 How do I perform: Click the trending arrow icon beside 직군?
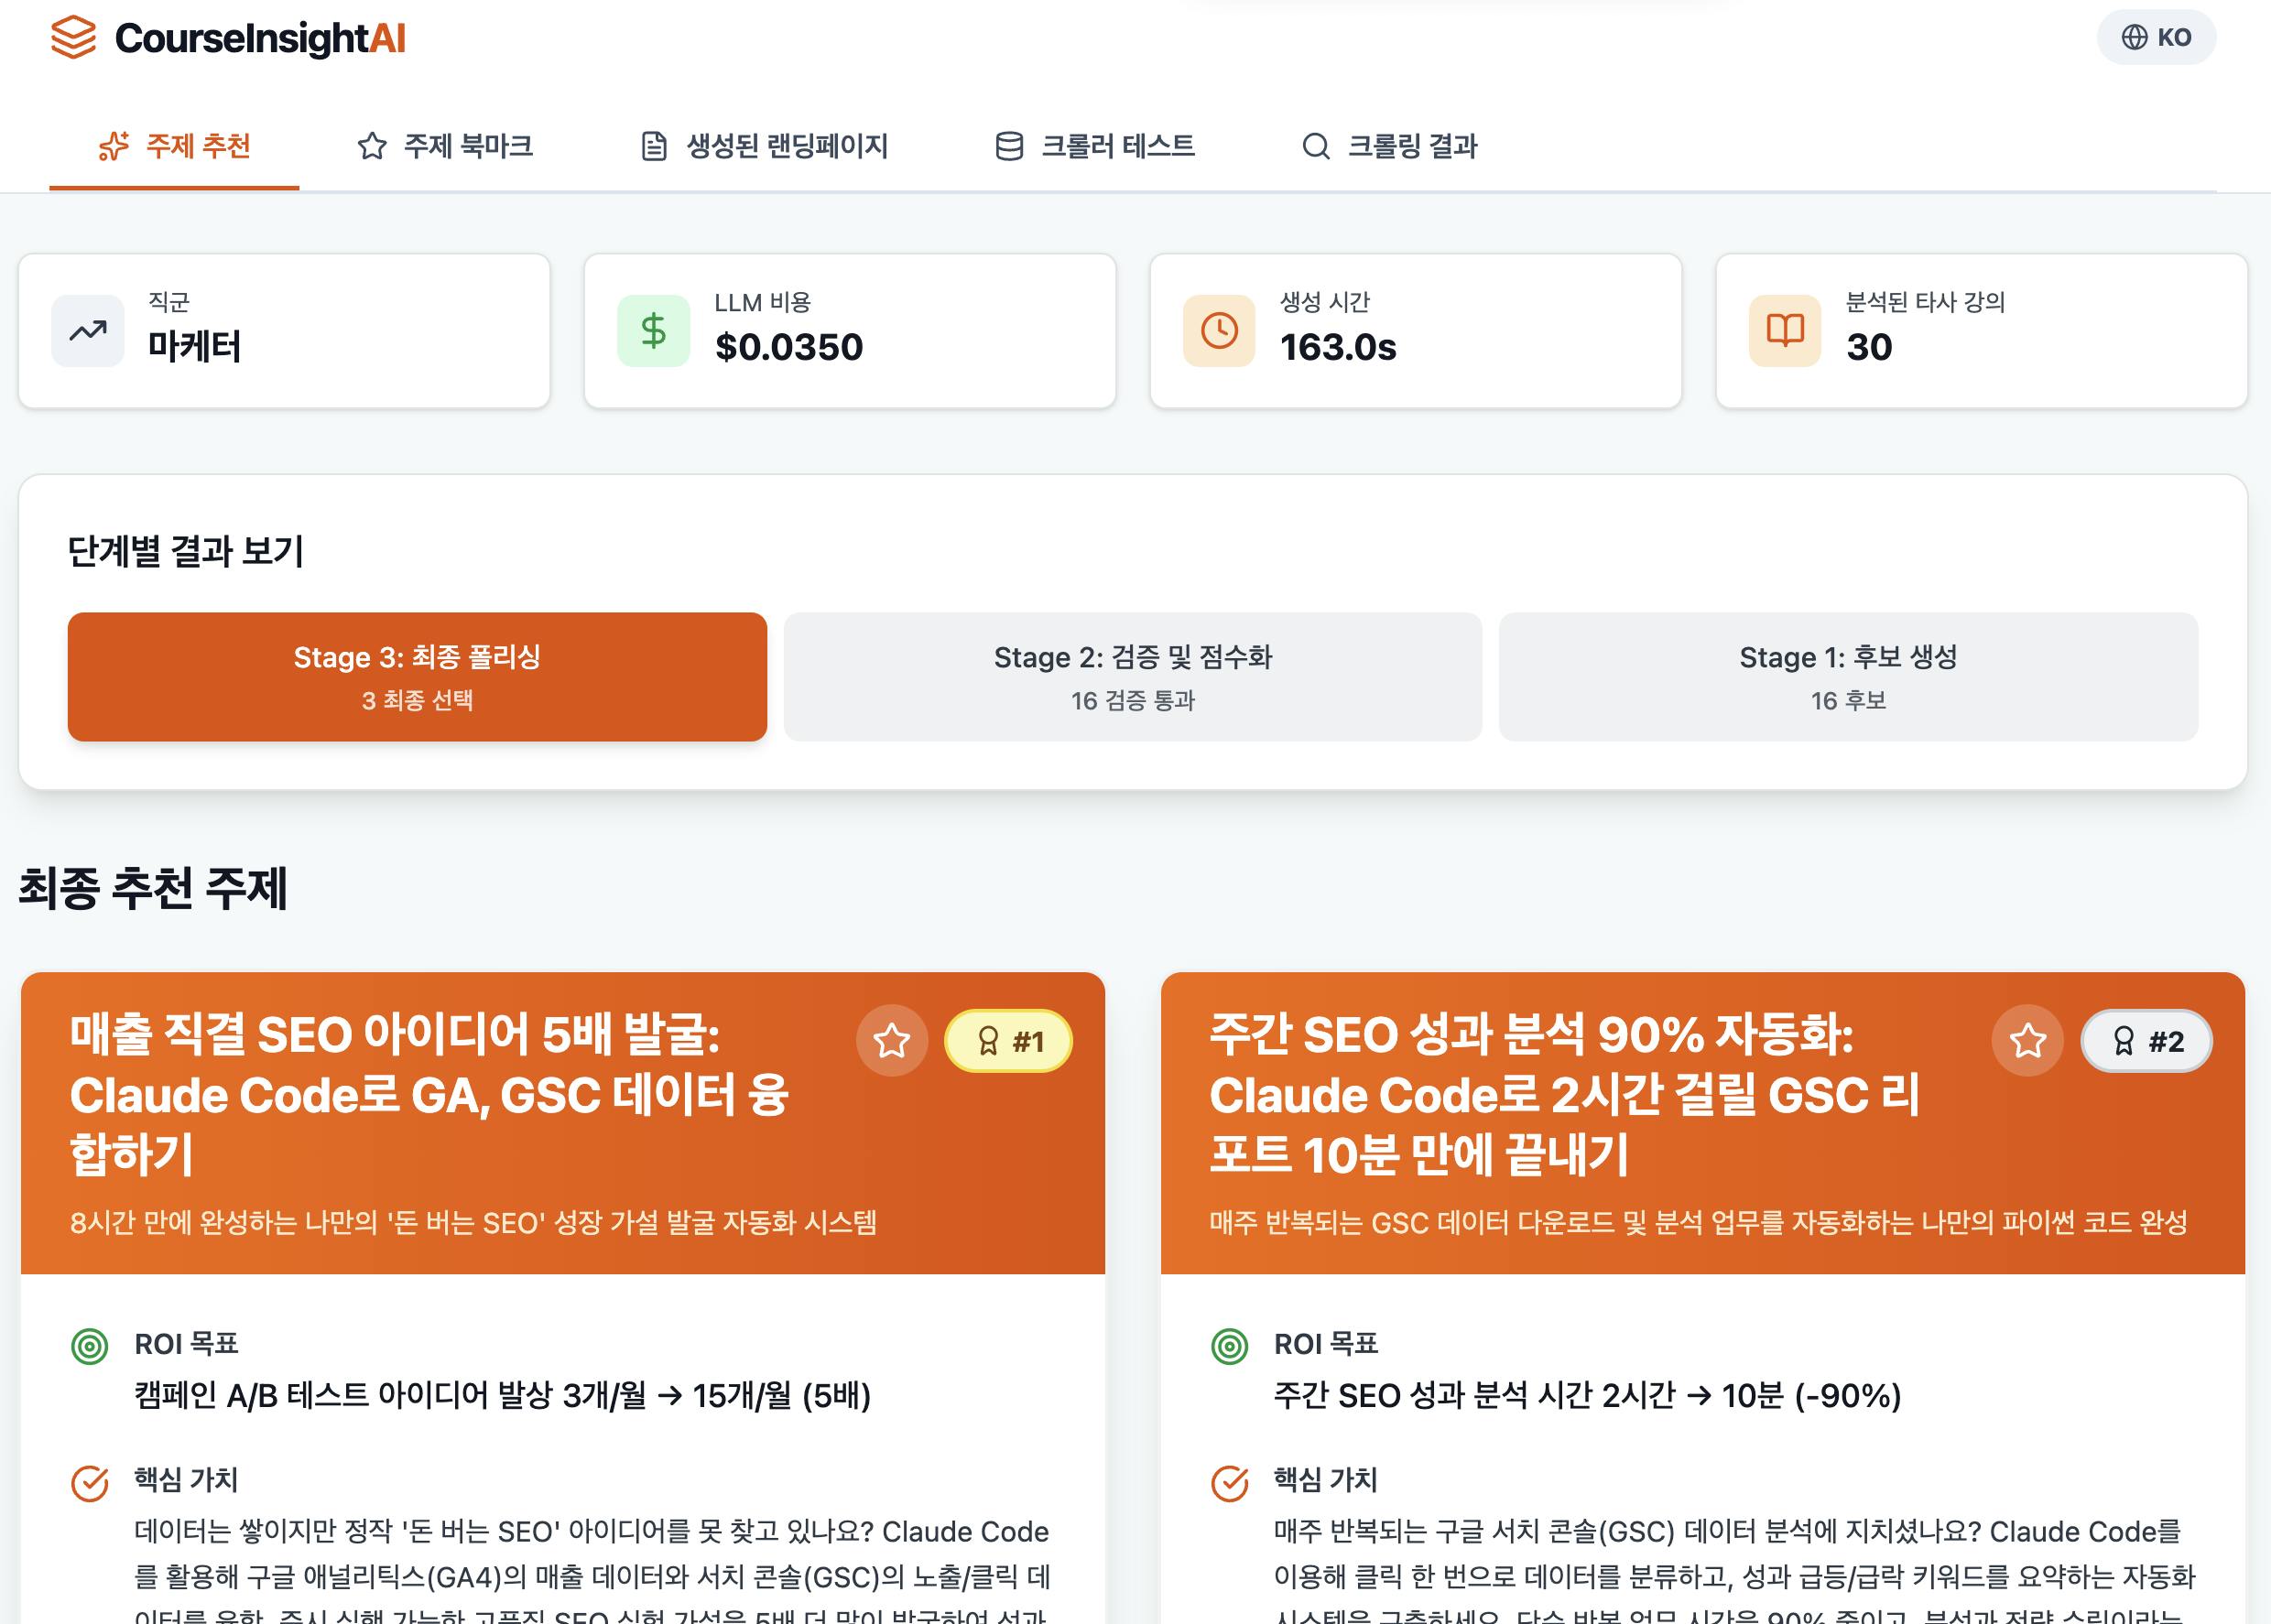(88, 331)
